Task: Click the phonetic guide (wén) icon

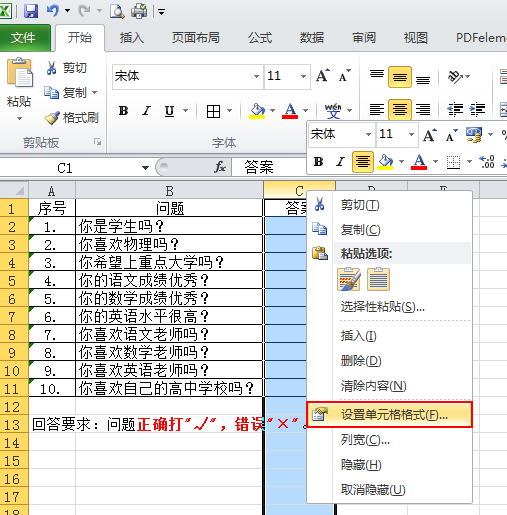Action: [333, 111]
